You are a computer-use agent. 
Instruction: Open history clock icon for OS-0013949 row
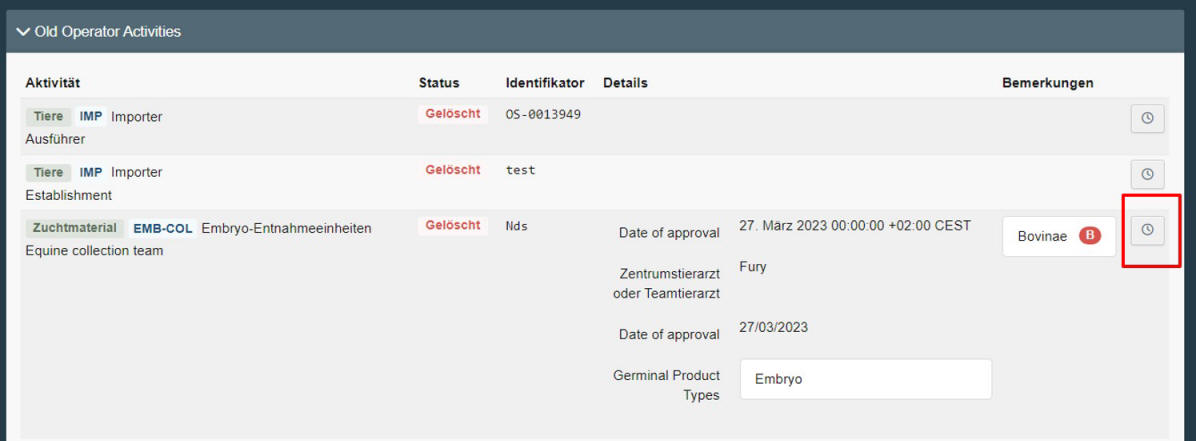pyautogui.click(x=1147, y=118)
